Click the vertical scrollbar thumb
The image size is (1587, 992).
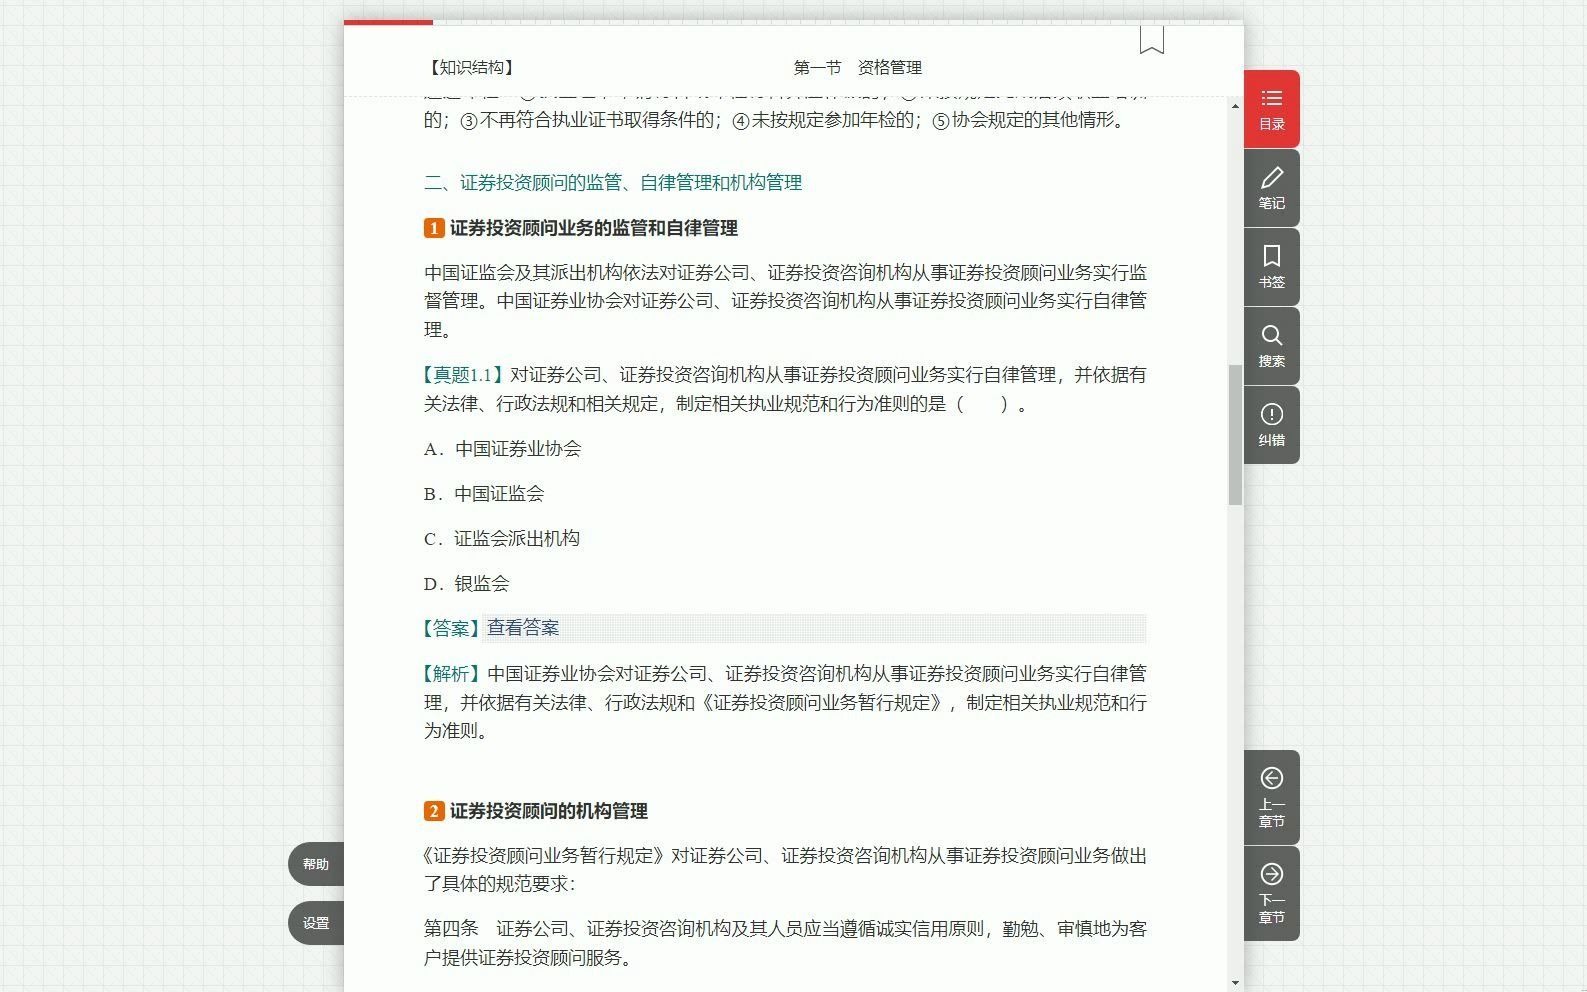point(1236,435)
